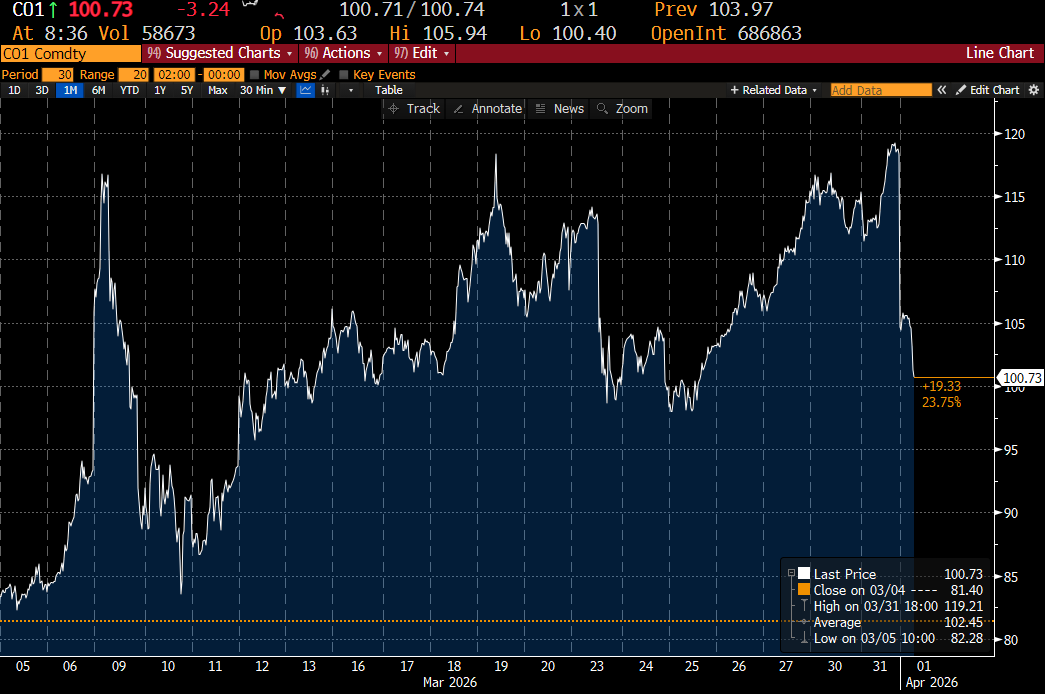This screenshot has height=694, width=1045.
Task: Select the 1D time range tab
Action: click(x=15, y=90)
